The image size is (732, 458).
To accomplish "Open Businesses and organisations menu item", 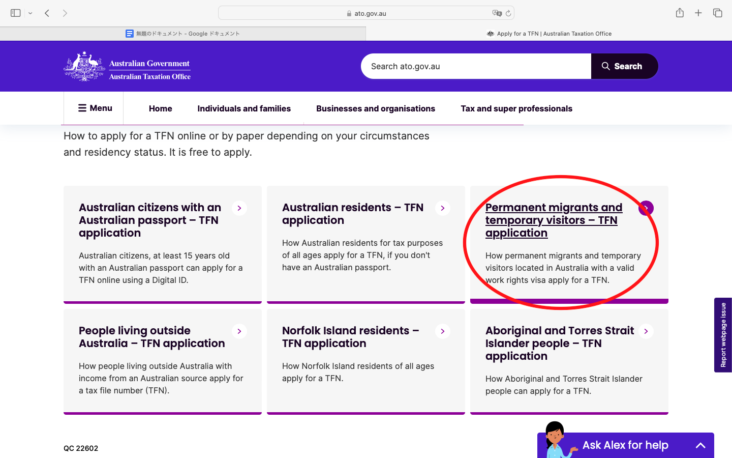I will [375, 108].
